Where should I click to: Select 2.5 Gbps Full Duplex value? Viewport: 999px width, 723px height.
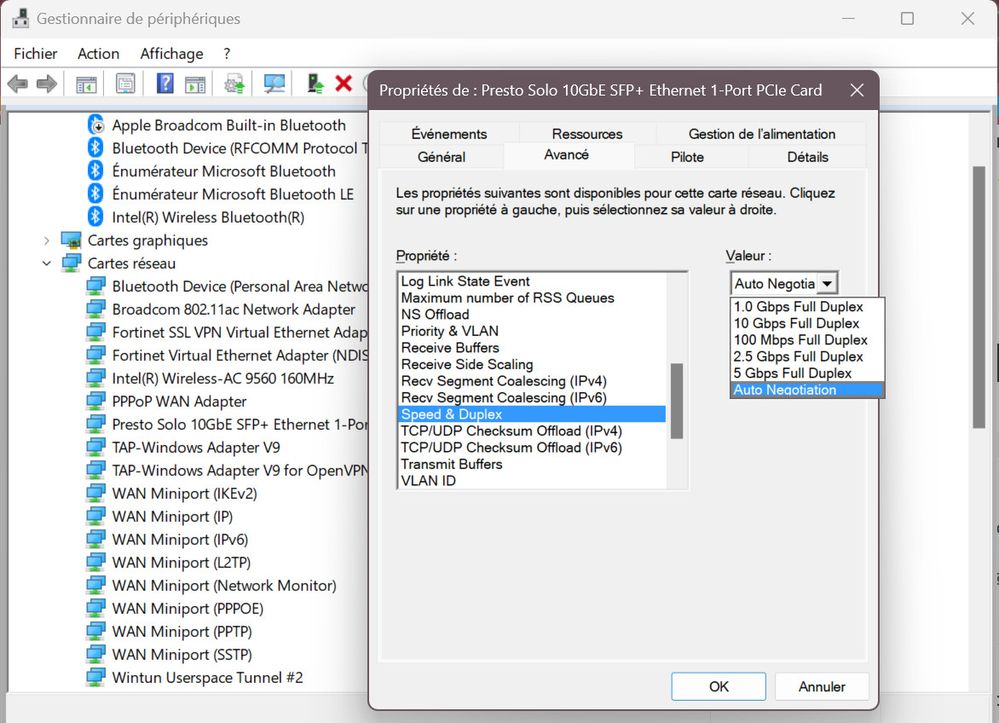coord(798,356)
